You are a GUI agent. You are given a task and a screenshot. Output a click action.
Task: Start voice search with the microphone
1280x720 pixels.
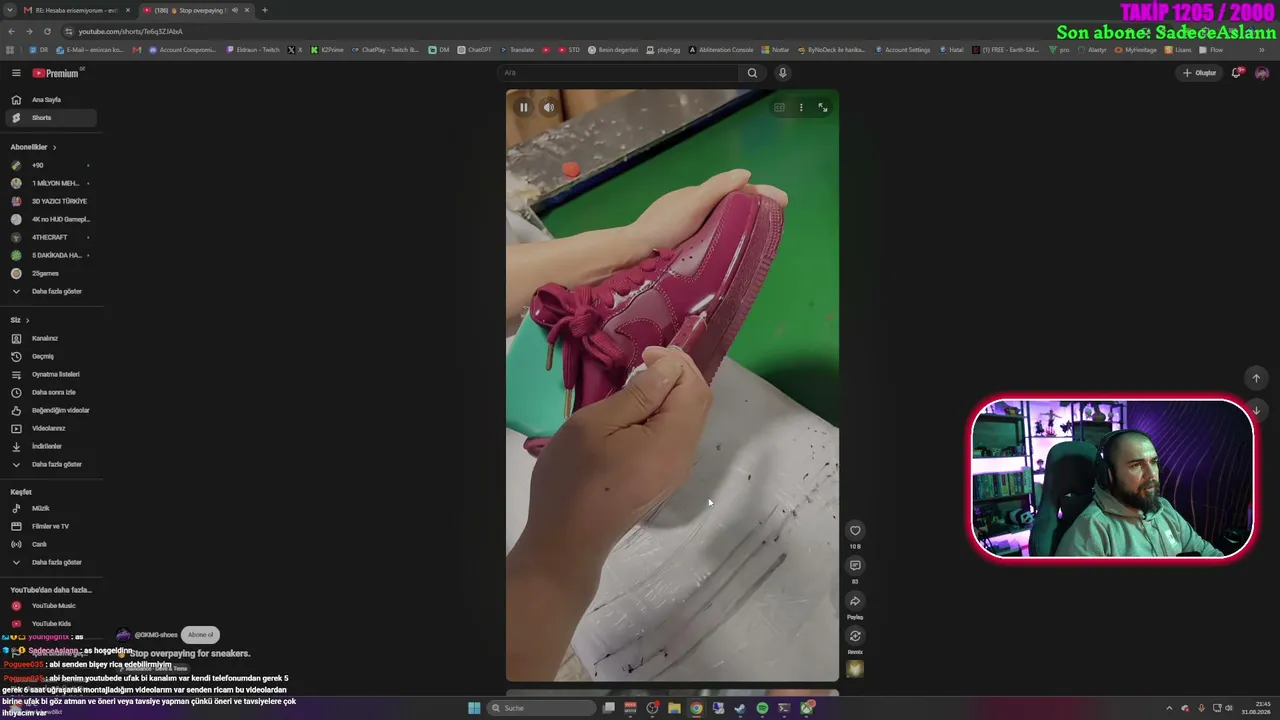coord(783,73)
